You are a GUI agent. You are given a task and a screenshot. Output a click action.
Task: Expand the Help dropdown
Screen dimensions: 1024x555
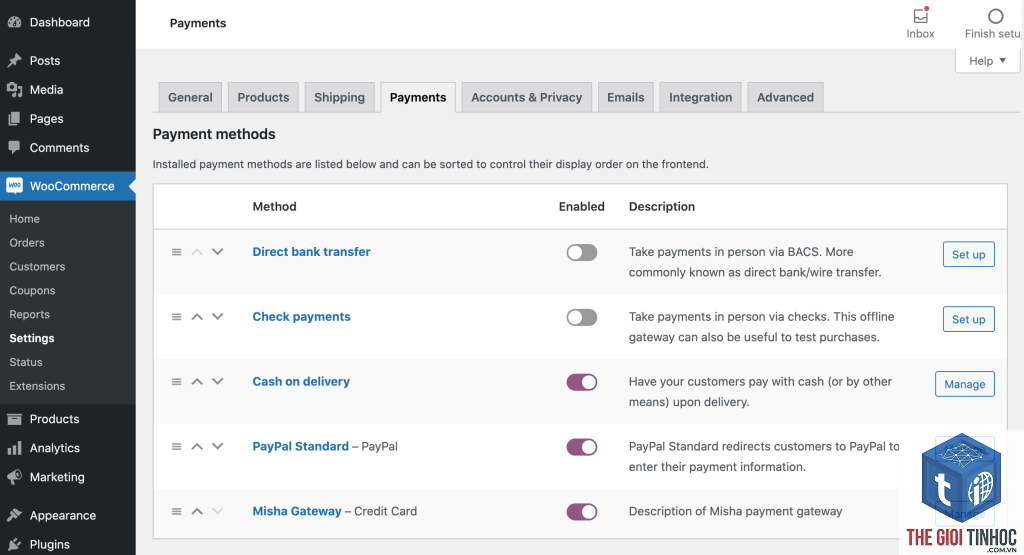(987, 61)
